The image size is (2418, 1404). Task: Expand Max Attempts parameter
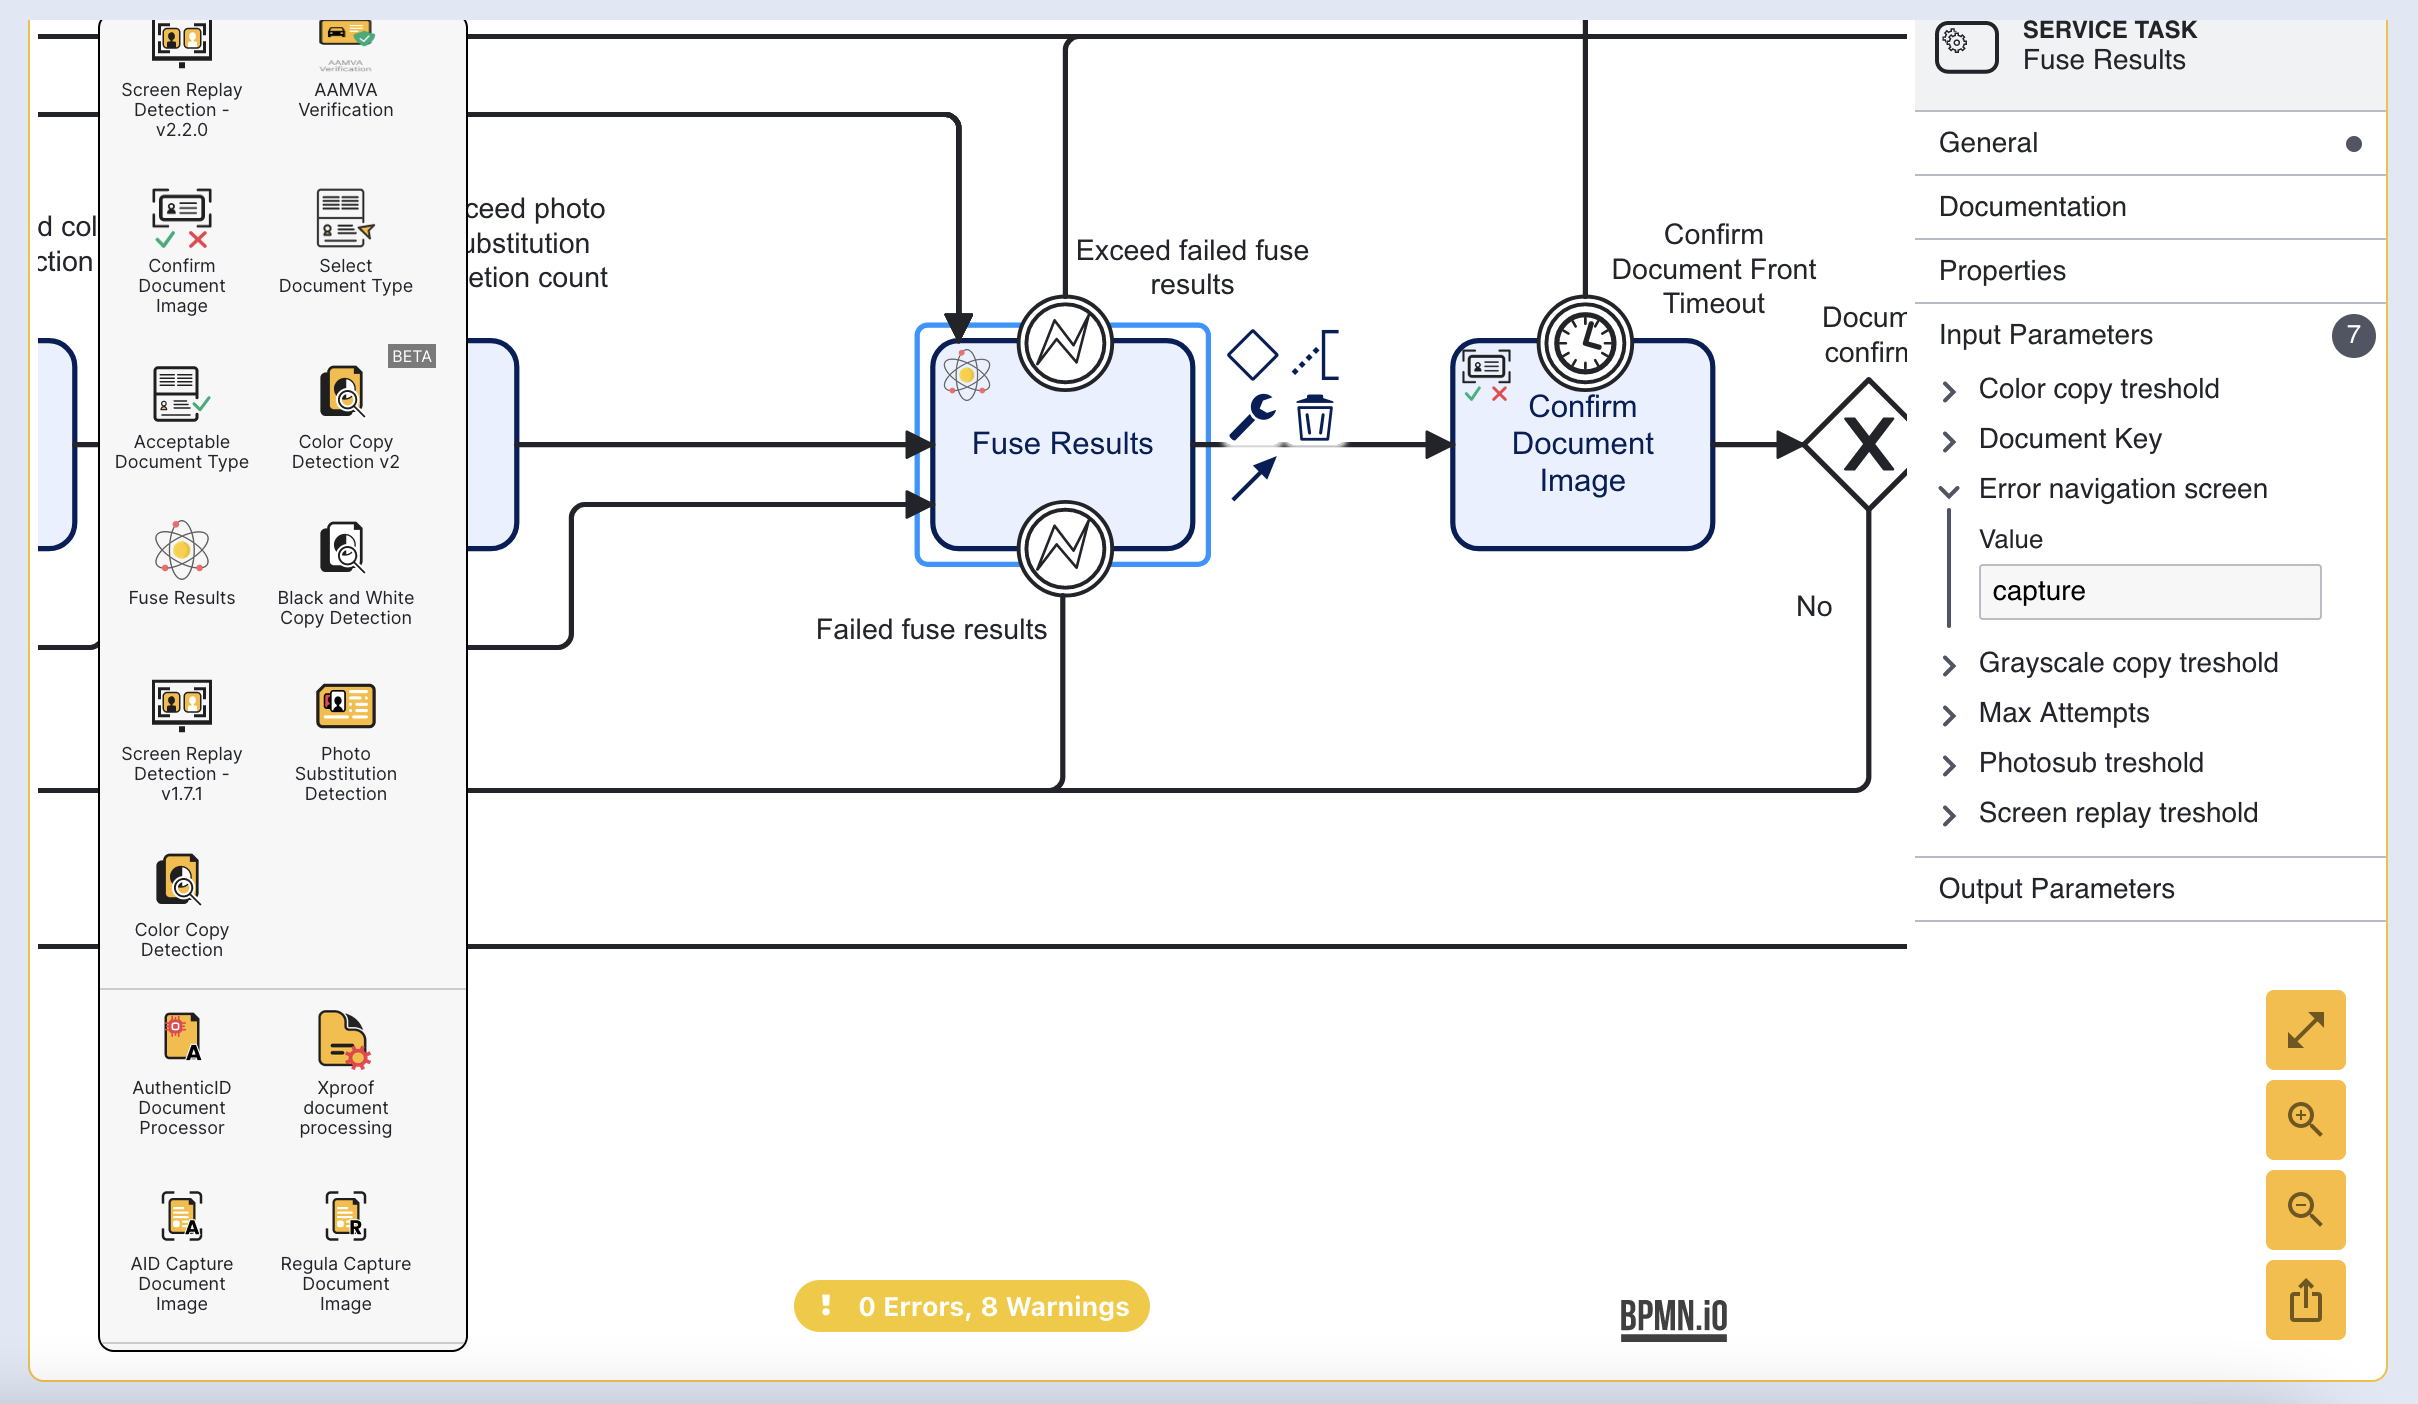click(1949, 714)
